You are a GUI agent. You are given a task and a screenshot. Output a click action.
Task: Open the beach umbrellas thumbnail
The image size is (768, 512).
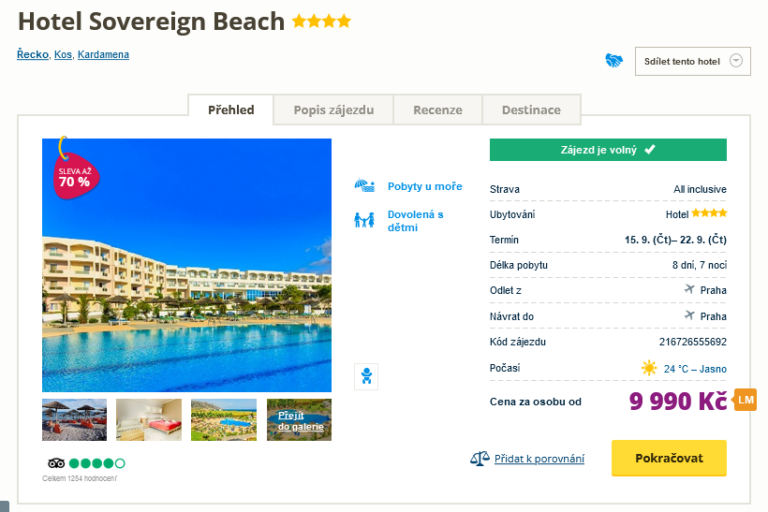[x=74, y=420]
